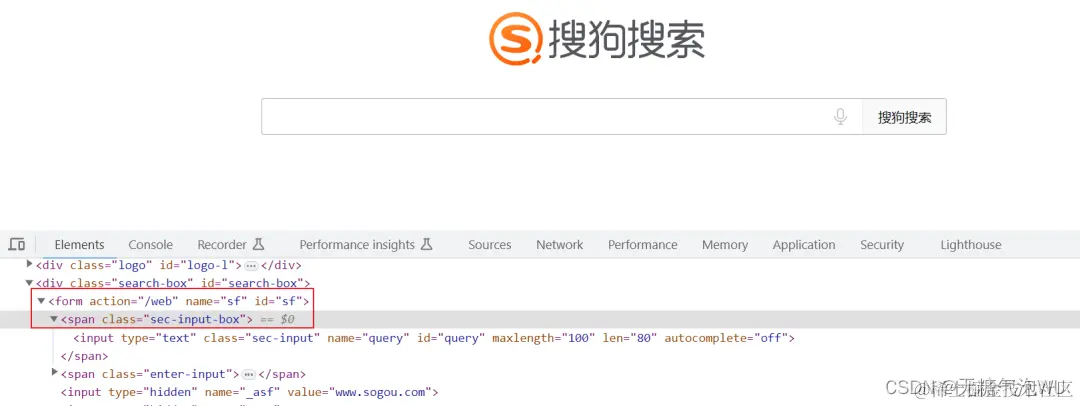Open the Recorder tab

point(222,245)
